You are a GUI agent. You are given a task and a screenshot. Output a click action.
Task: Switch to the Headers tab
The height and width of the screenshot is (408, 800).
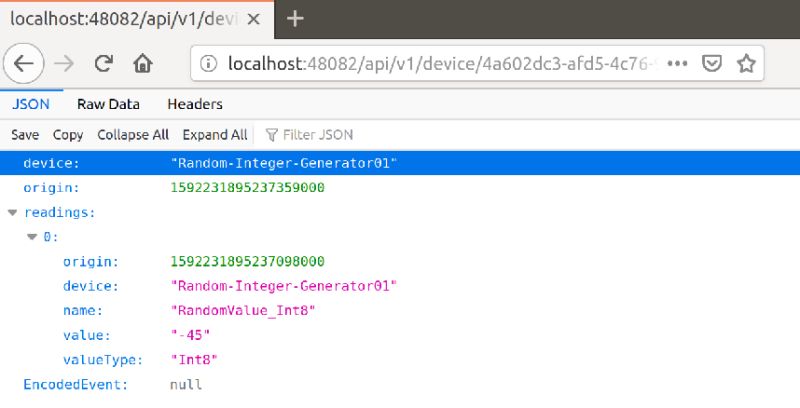click(195, 104)
